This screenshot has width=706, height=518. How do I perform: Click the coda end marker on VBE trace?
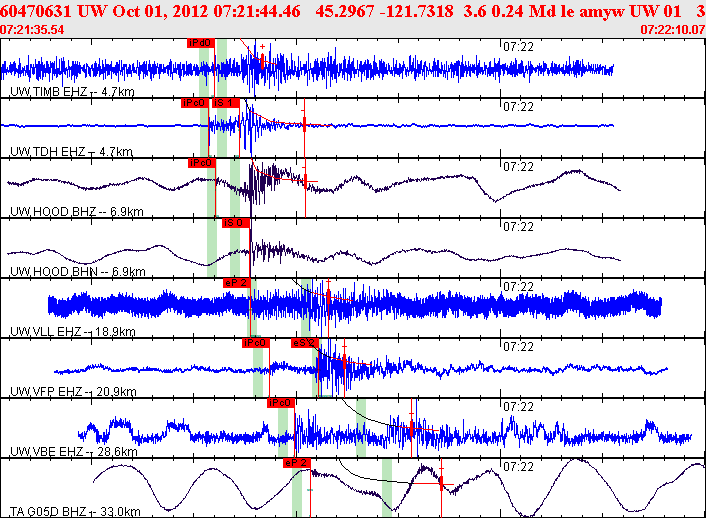[412, 428]
